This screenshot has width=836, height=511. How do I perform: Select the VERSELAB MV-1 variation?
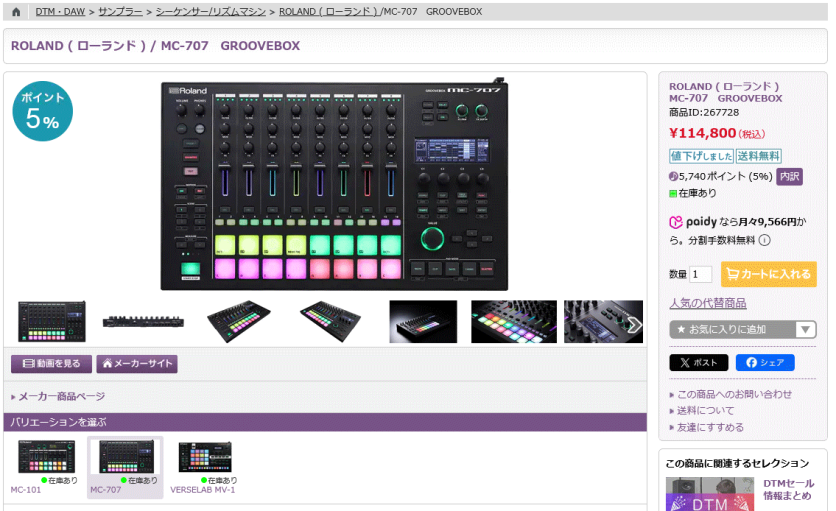(204, 464)
